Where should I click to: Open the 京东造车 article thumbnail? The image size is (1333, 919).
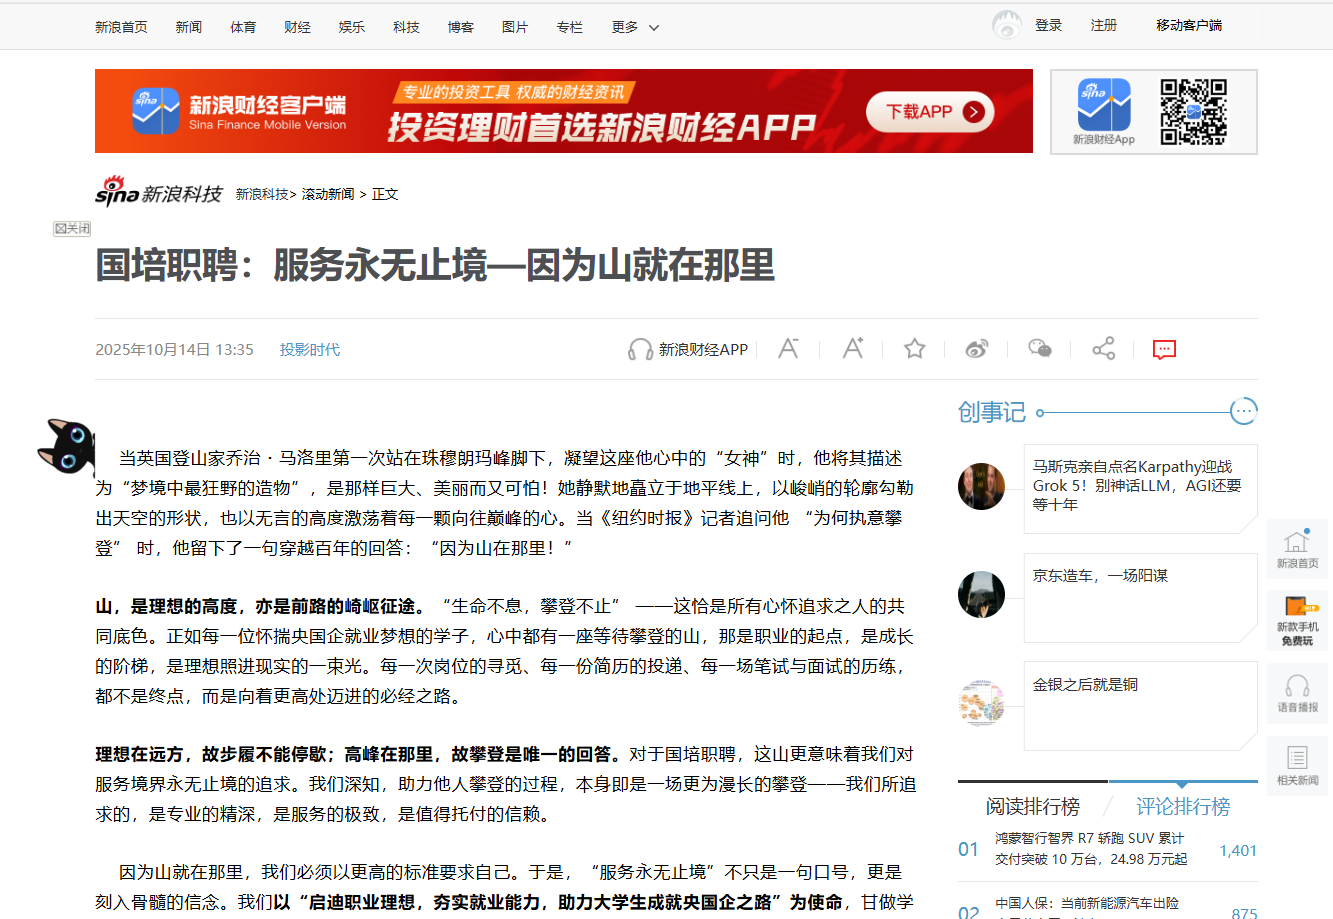click(981, 595)
